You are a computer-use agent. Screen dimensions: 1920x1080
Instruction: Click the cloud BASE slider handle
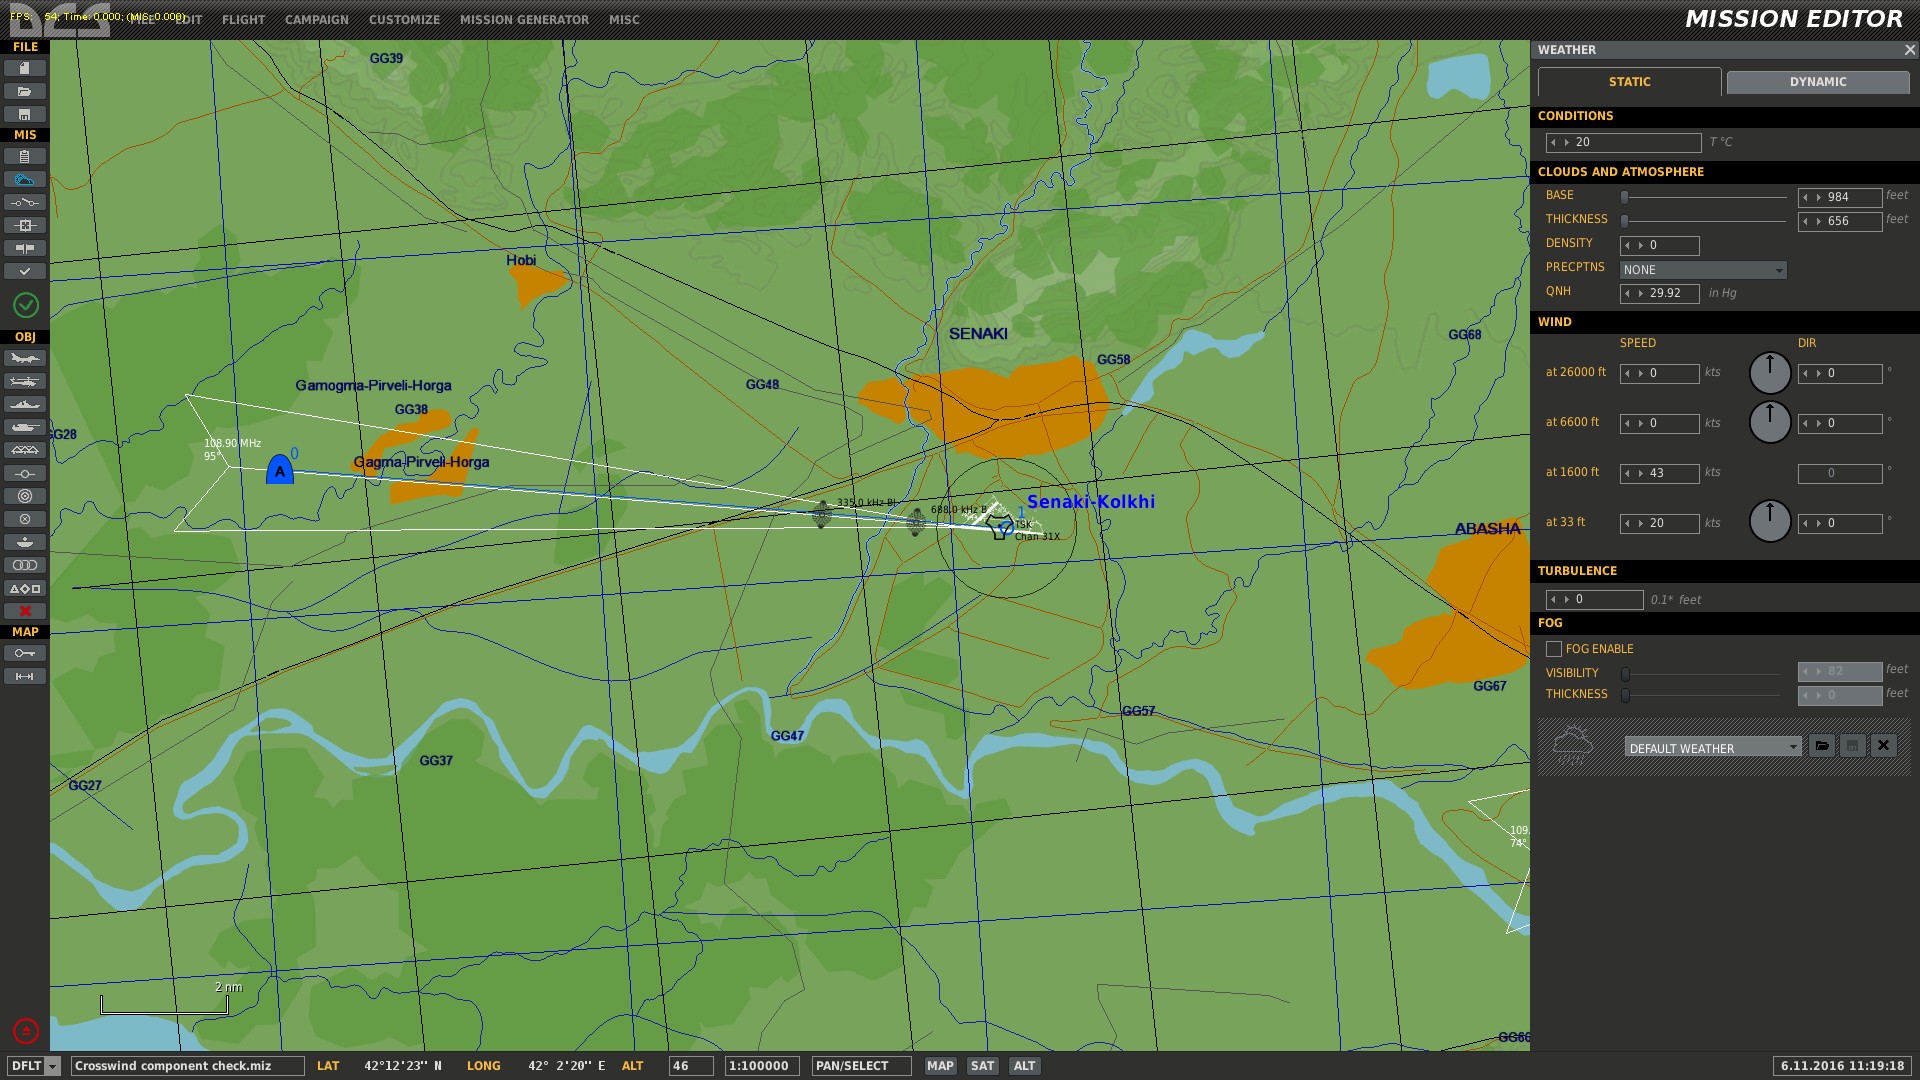[x=1625, y=197]
